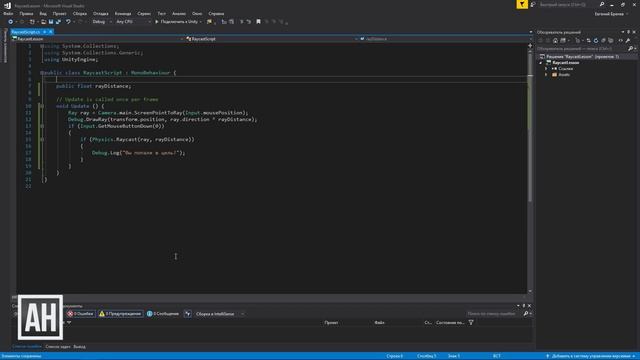Screen dimensions: 640x360
Task: Click the yellow feedback notification flag icon
Action: pos(522,4)
